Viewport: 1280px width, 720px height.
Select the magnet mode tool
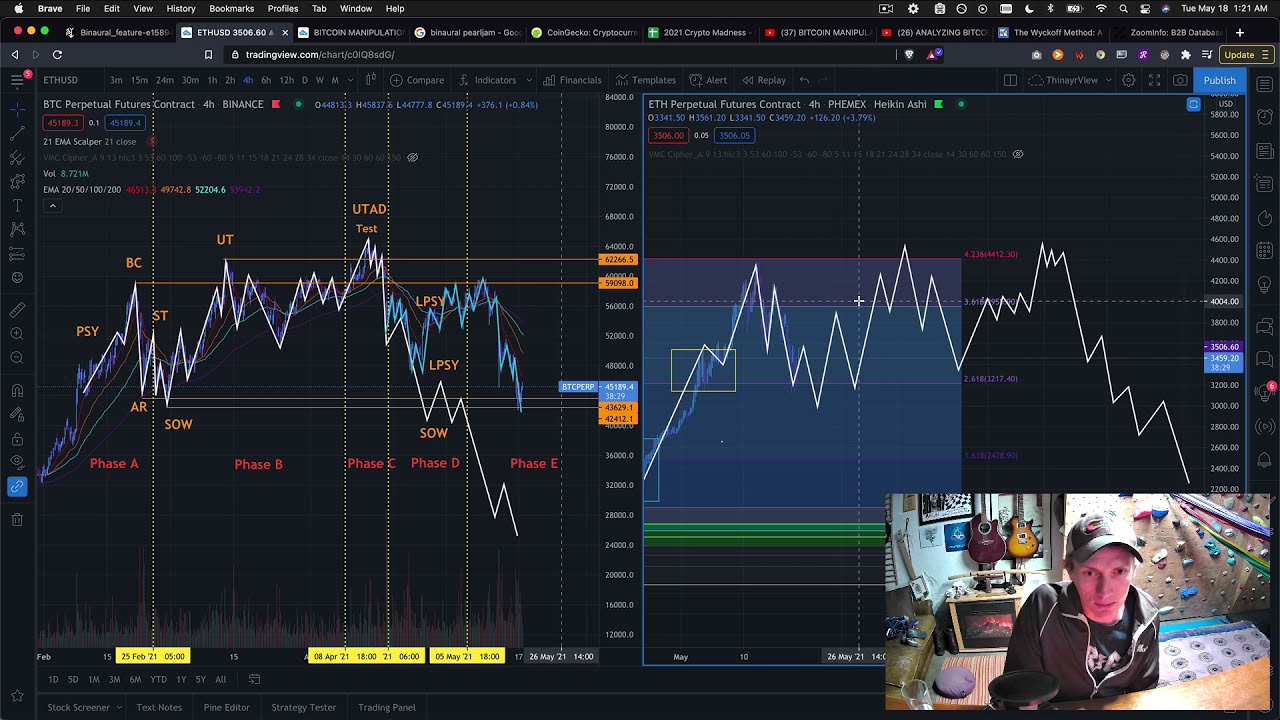[x=17, y=390]
